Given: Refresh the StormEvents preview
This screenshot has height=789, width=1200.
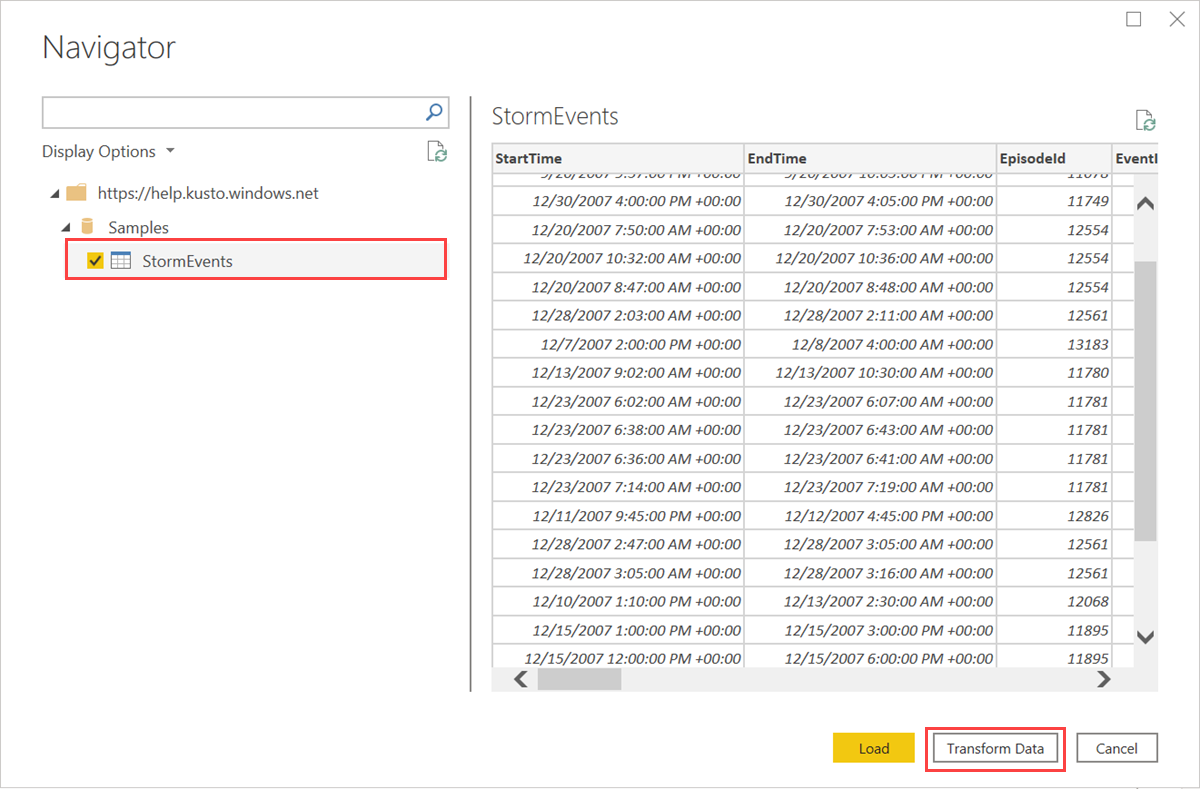Looking at the screenshot, I should pos(1145,121).
